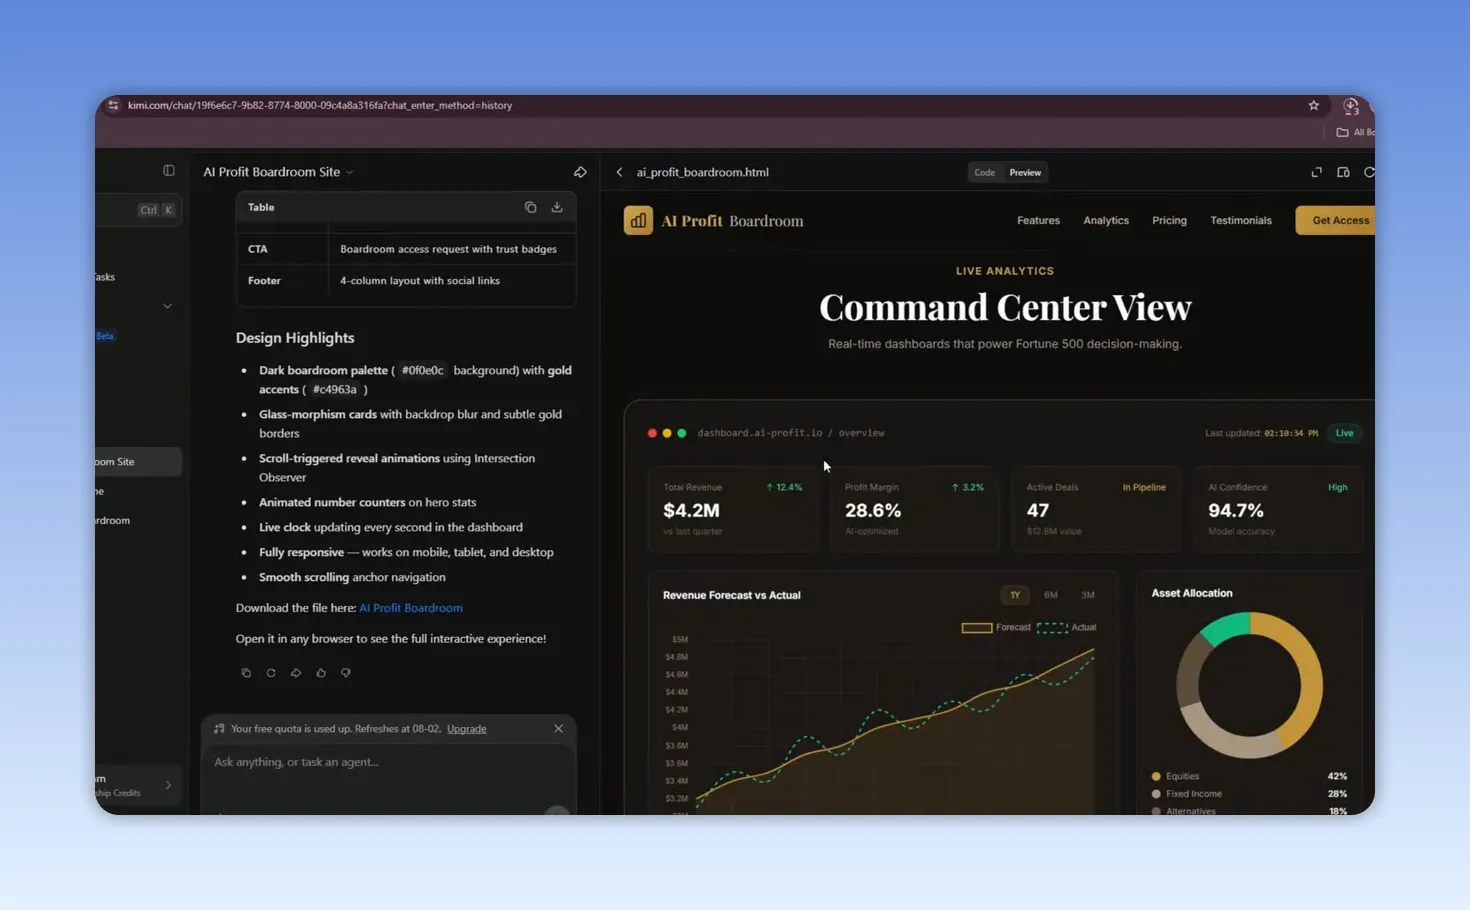The height and width of the screenshot is (910, 1470).
Task: Click the Upgrade link
Action: [x=467, y=728]
